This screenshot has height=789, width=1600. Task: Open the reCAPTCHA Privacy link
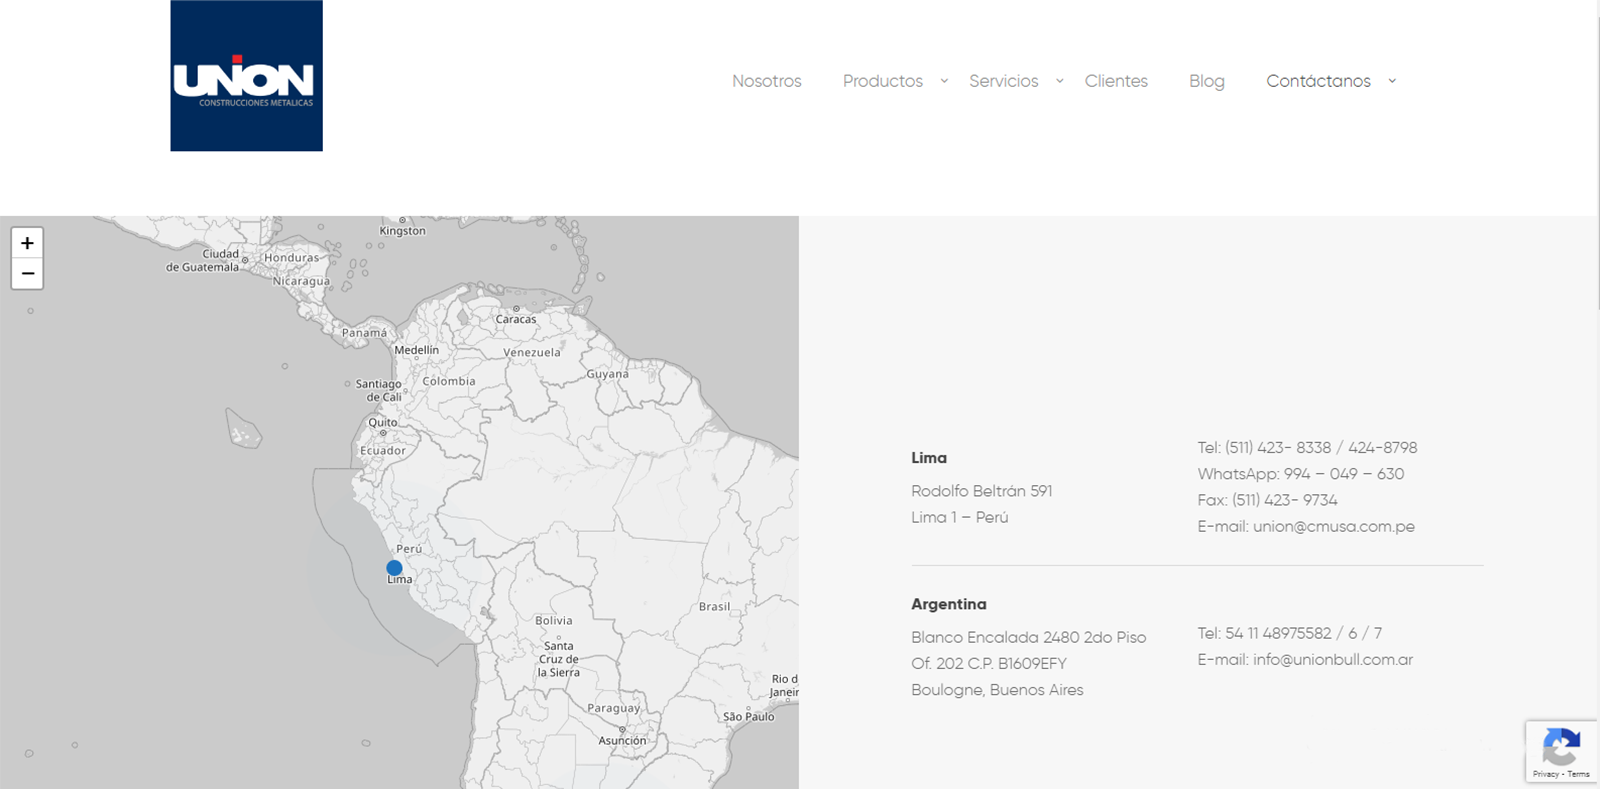[1545, 774]
